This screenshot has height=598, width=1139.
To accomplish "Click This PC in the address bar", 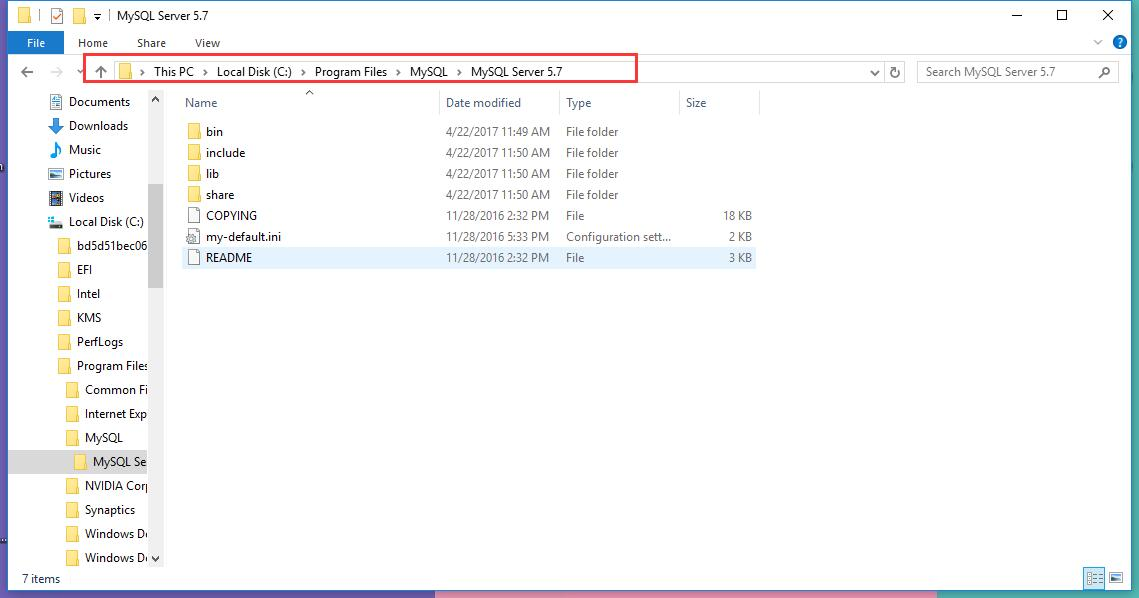I will (174, 72).
